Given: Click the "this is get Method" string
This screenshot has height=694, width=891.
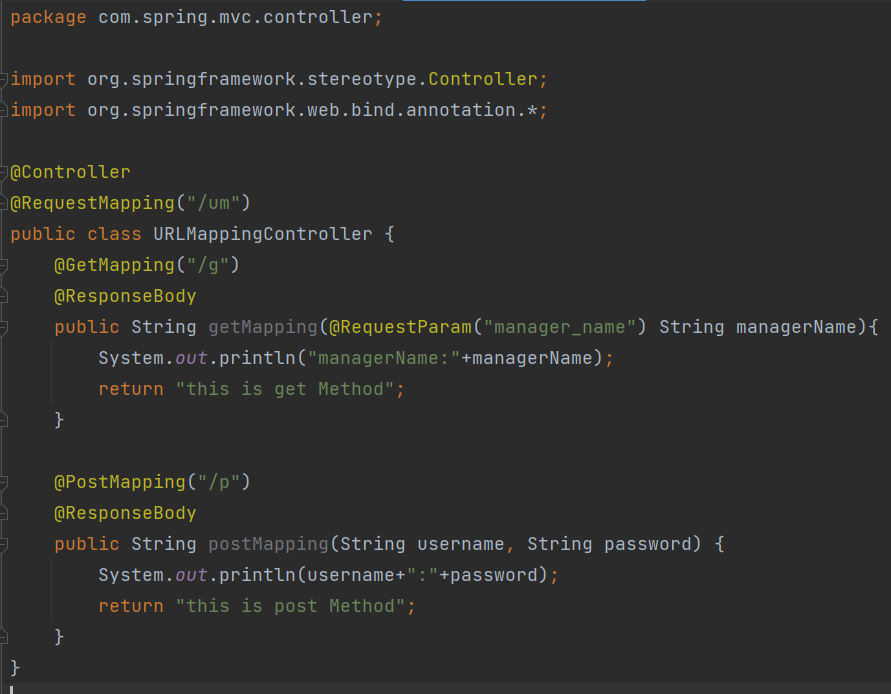Looking at the screenshot, I should (x=284, y=389).
